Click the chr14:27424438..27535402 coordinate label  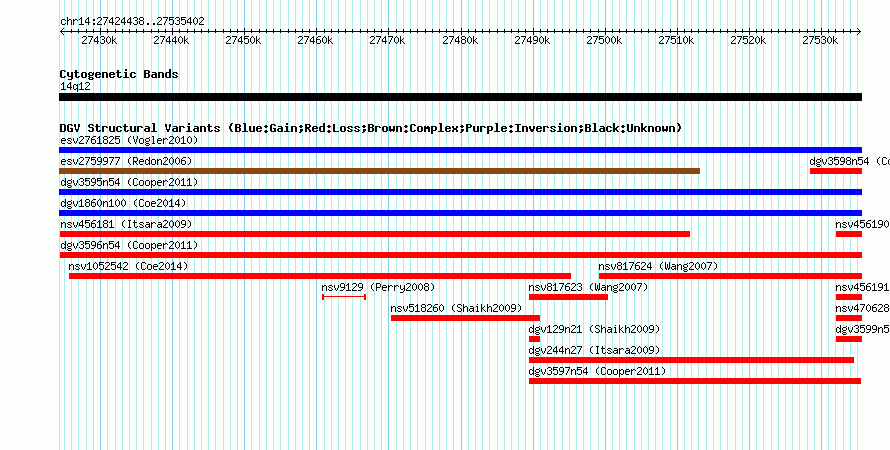tap(132, 22)
